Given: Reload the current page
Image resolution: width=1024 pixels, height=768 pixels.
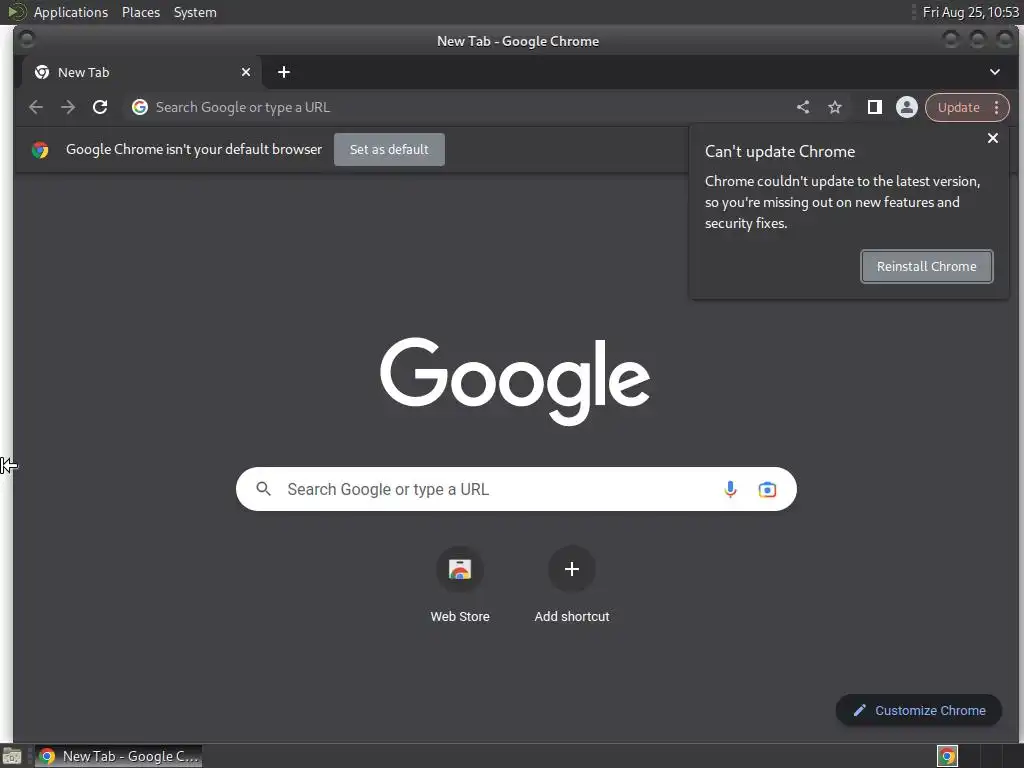Looking at the screenshot, I should point(100,107).
